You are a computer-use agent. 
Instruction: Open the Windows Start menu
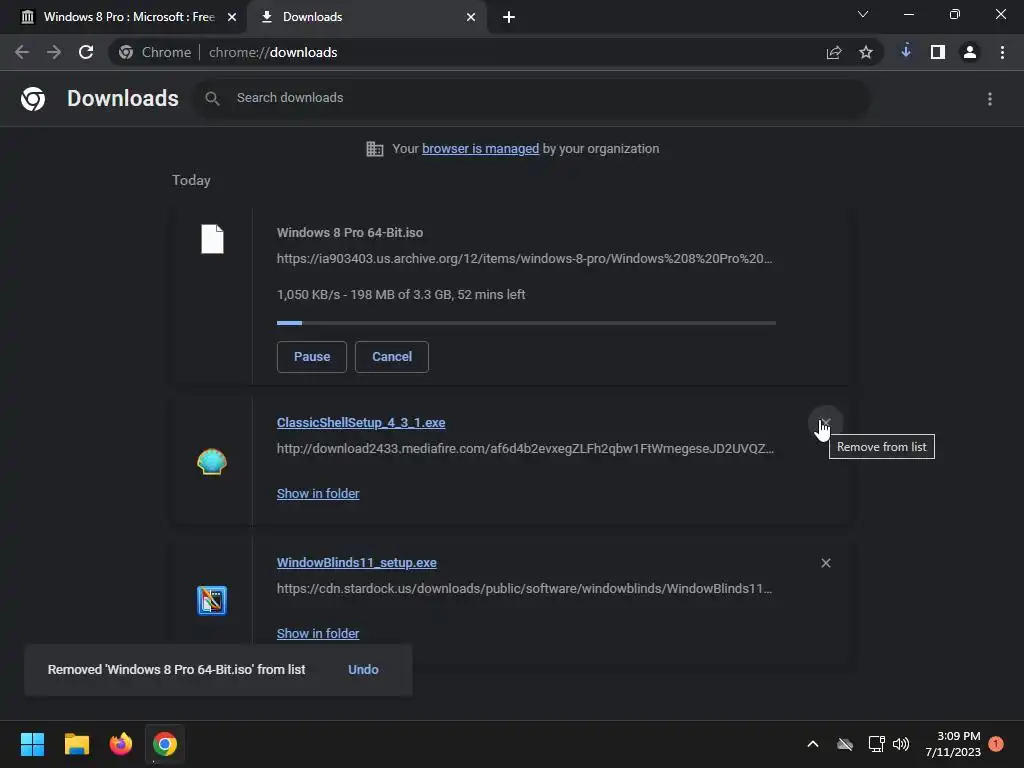[x=32, y=744]
